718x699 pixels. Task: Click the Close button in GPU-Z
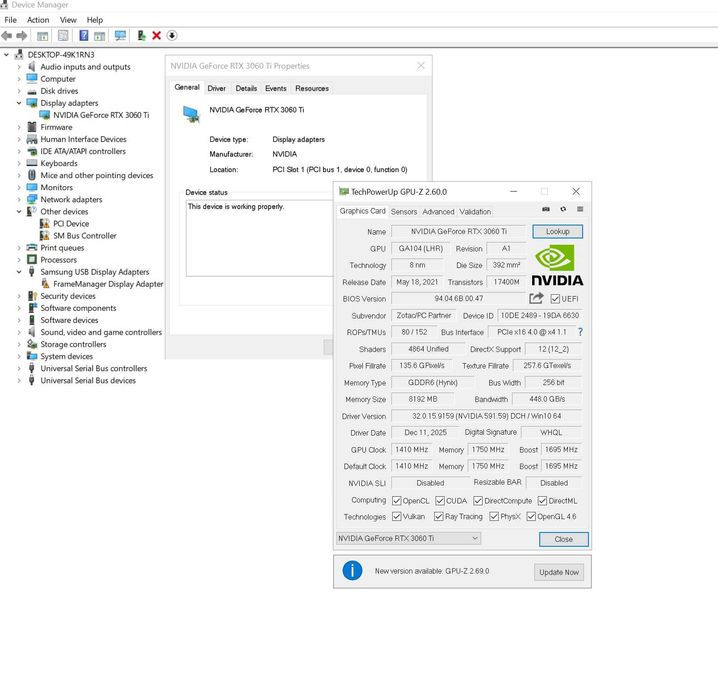(x=564, y=539)
